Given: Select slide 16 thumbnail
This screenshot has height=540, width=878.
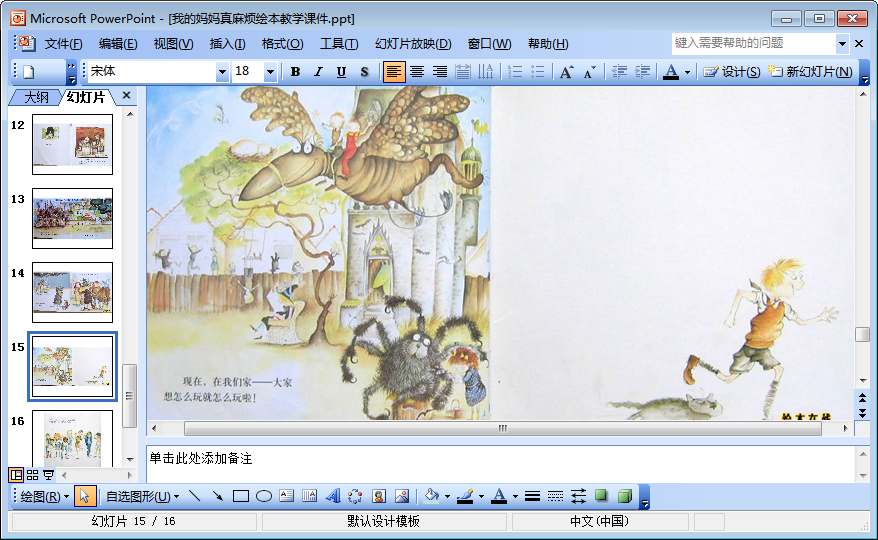Looking at the screenshot, I should [x=72, y=439].
